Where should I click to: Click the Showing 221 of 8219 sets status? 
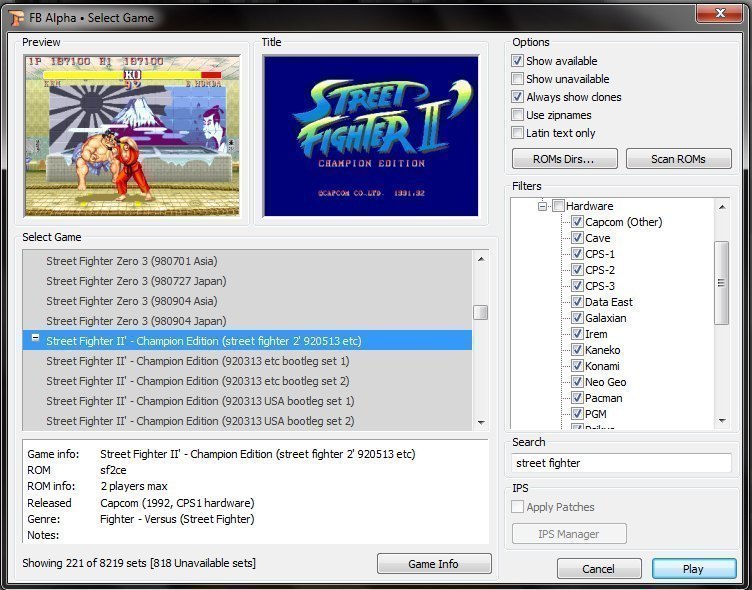pos(139,563)
